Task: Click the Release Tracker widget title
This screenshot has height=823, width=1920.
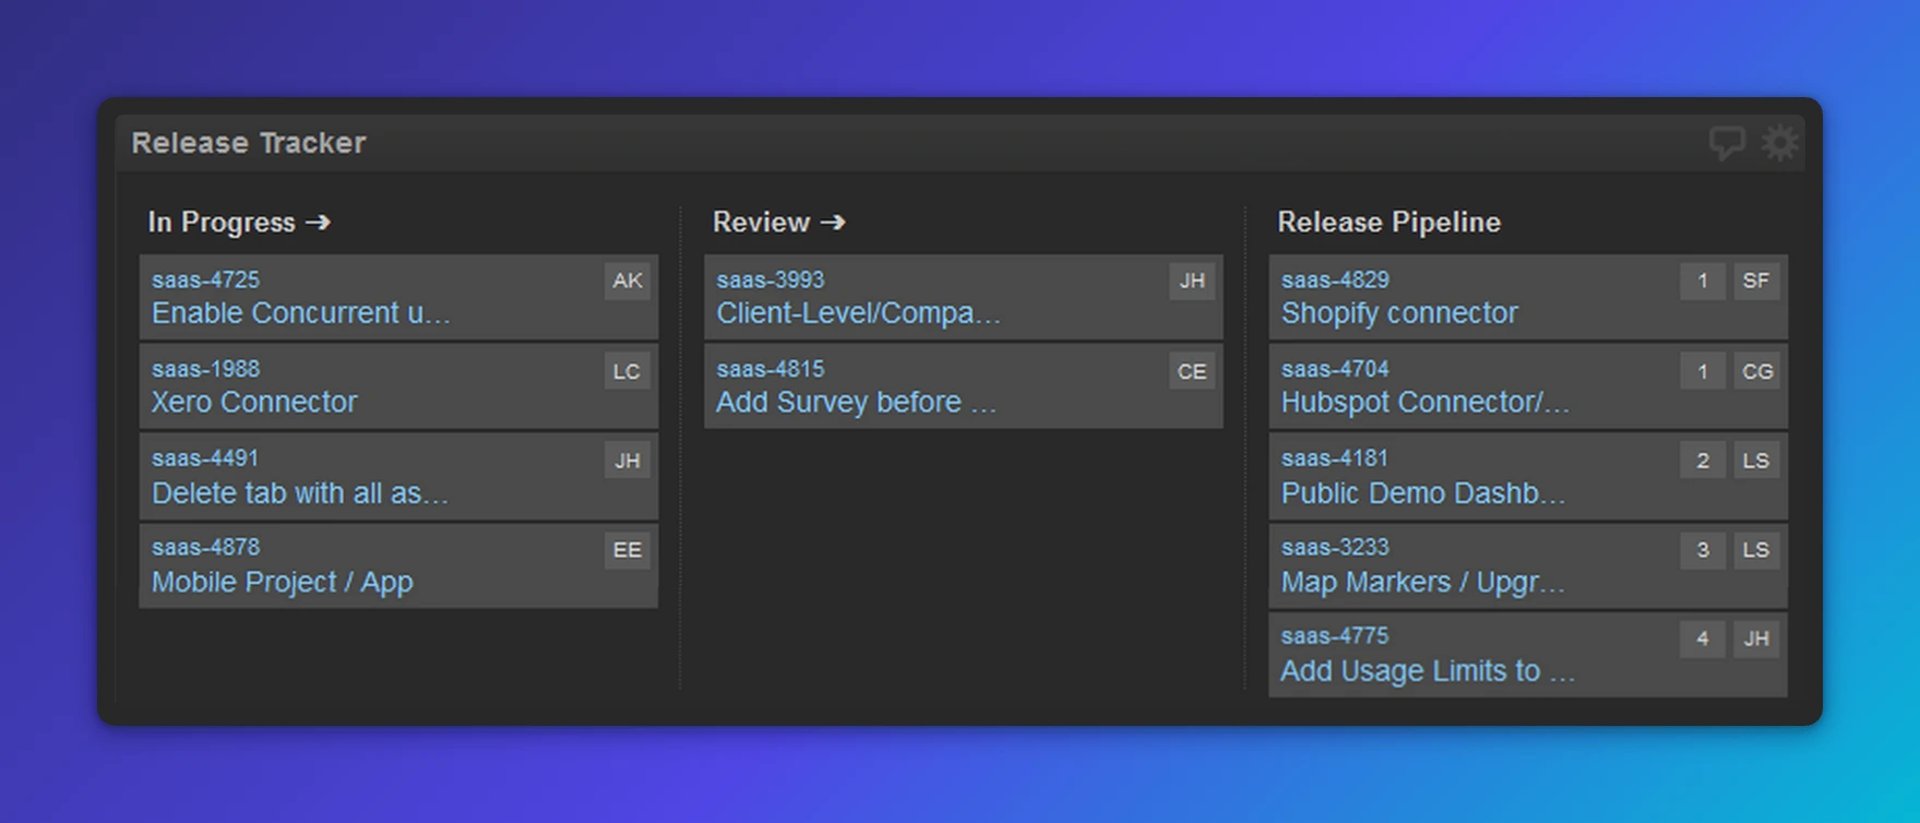Action: [249, 143]
